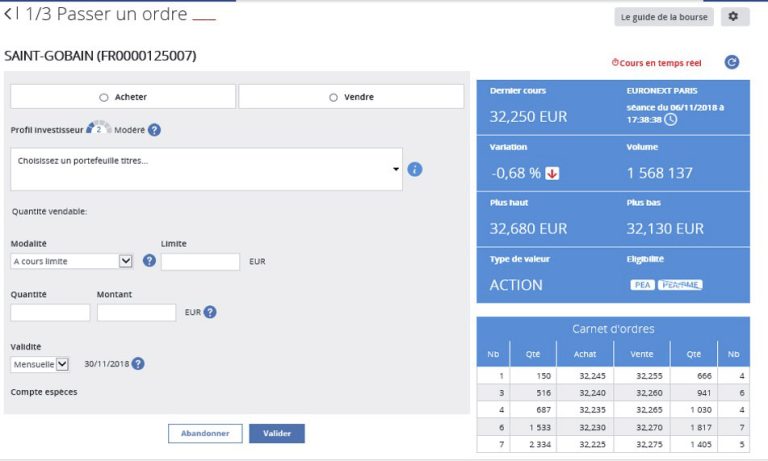
Task: Open help icon next to validity date
Action: [138, 364]
